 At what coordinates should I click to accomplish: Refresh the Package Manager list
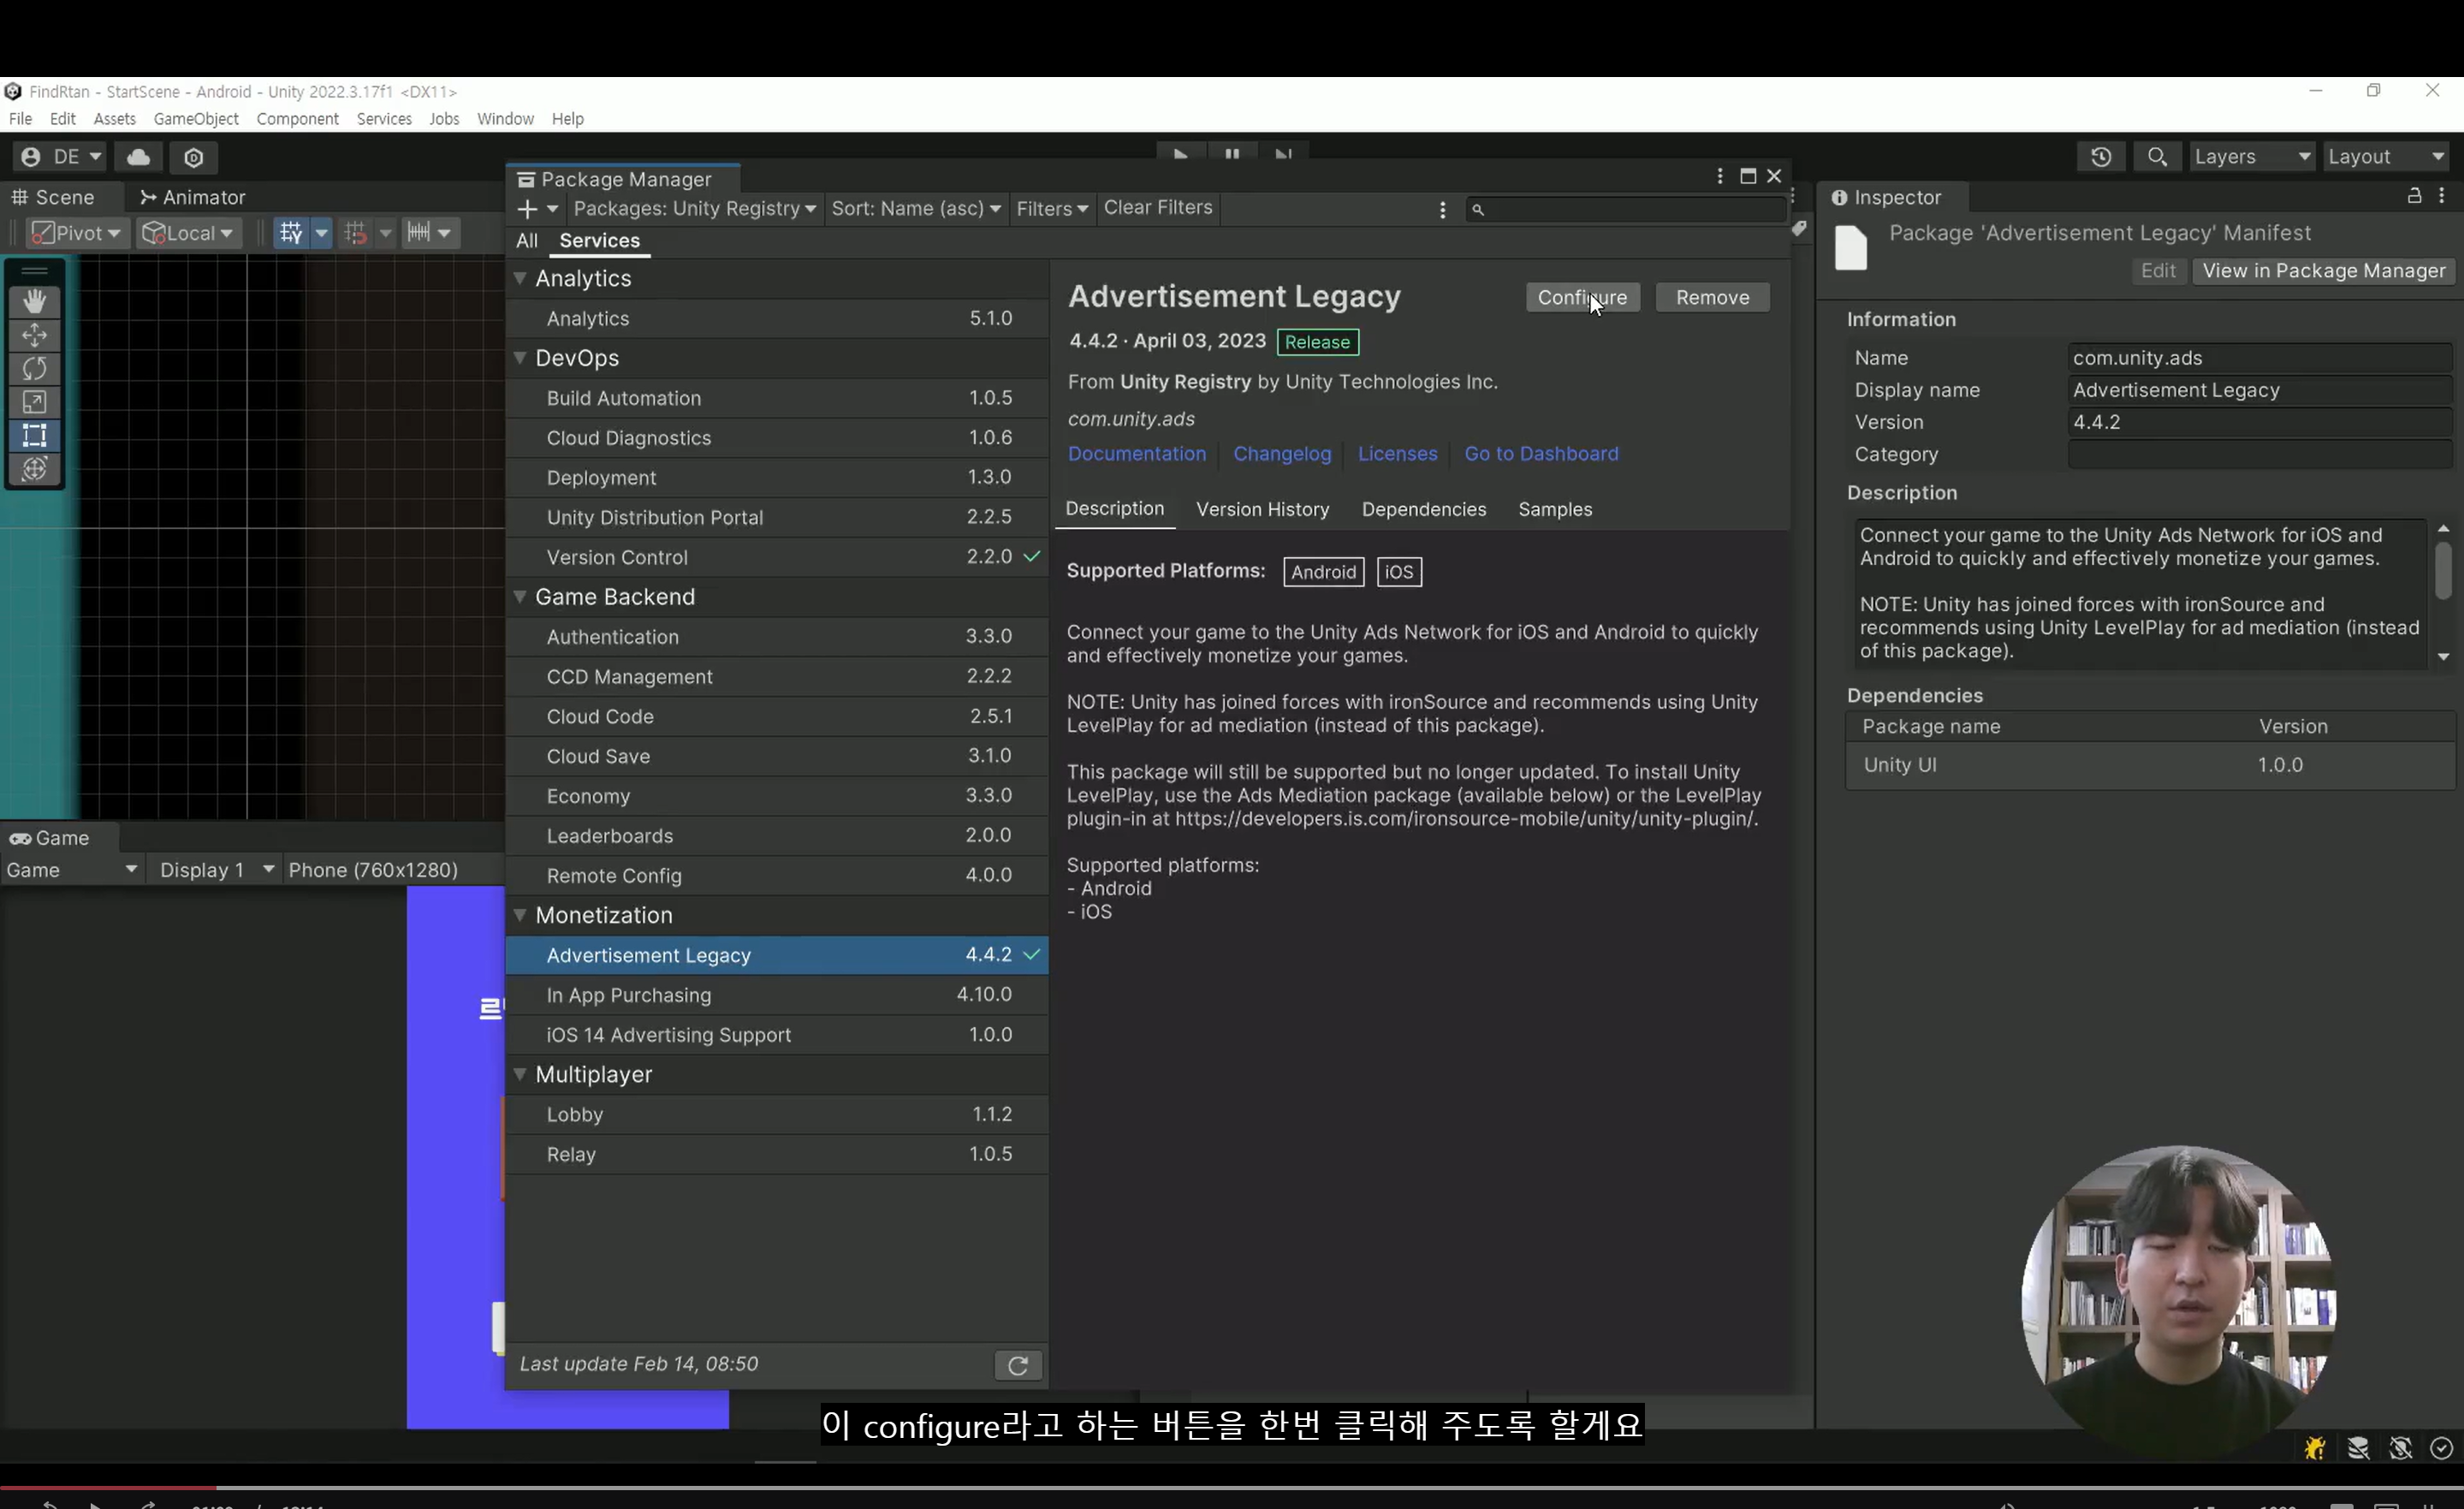pyautogui.click(x=1018, y=1365)
